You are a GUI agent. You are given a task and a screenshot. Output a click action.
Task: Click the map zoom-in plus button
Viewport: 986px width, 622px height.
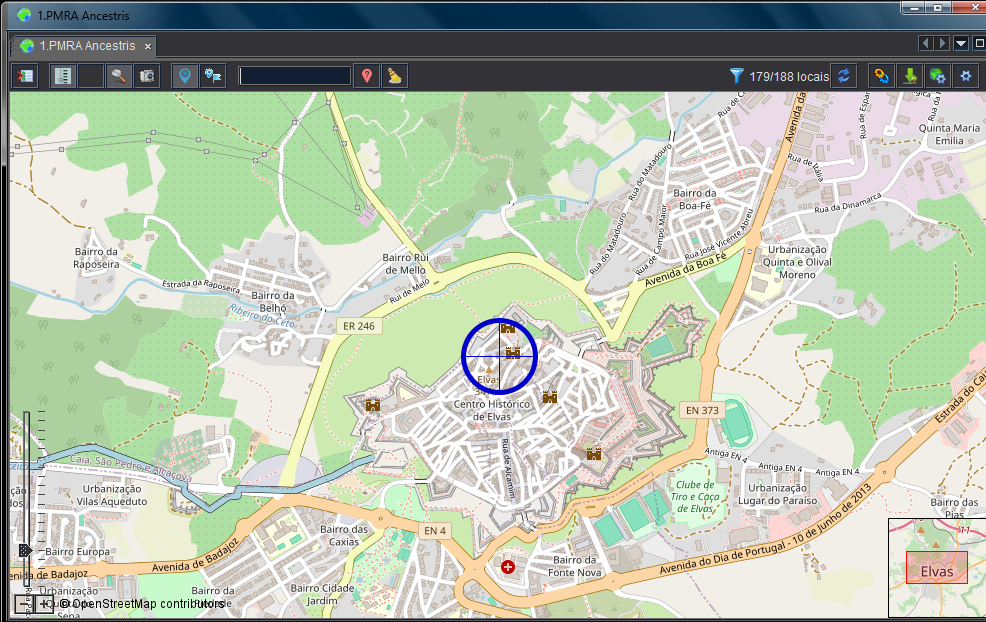click(45, 603)
